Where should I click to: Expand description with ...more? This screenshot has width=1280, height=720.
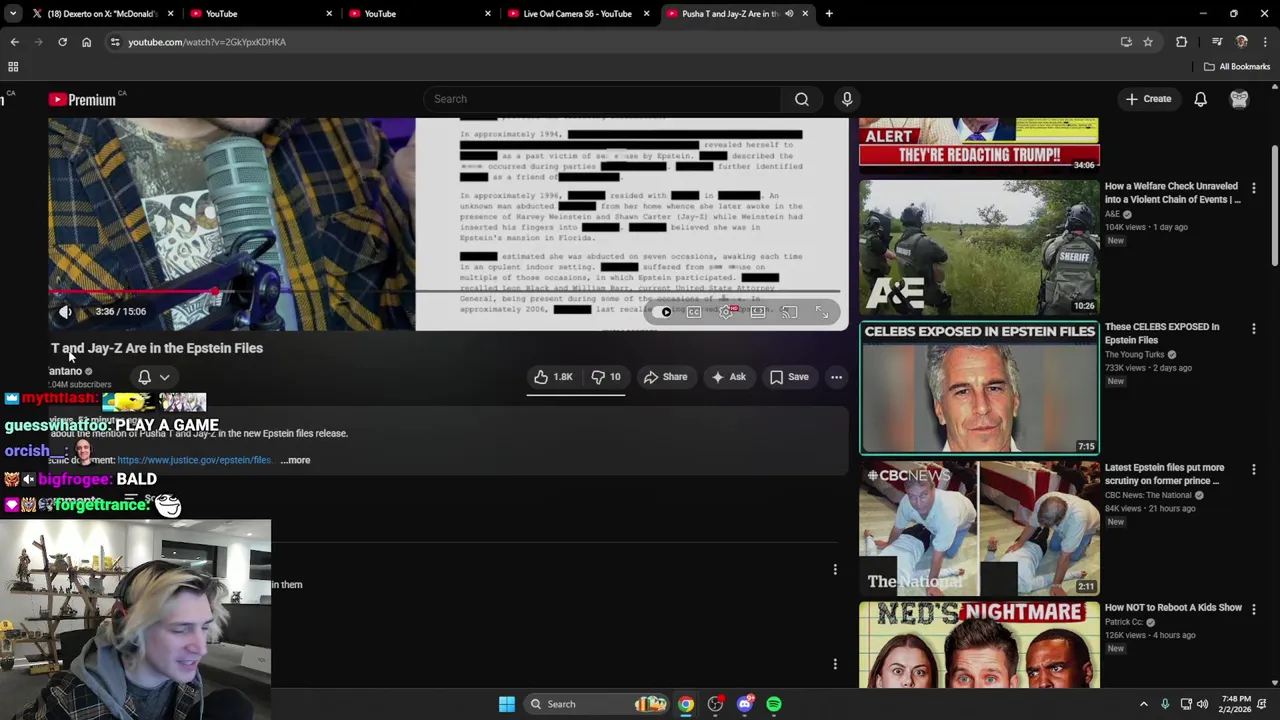(296, 460)
